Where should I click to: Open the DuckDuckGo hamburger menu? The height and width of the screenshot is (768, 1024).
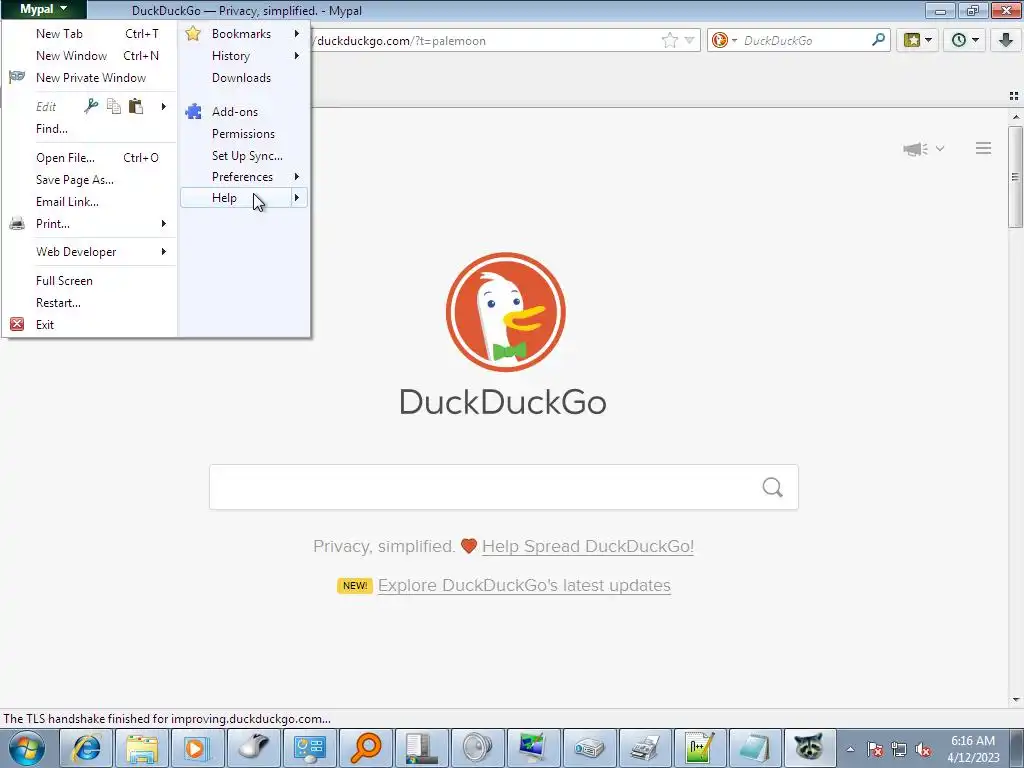pyautogui.click(x=984, y=148)
